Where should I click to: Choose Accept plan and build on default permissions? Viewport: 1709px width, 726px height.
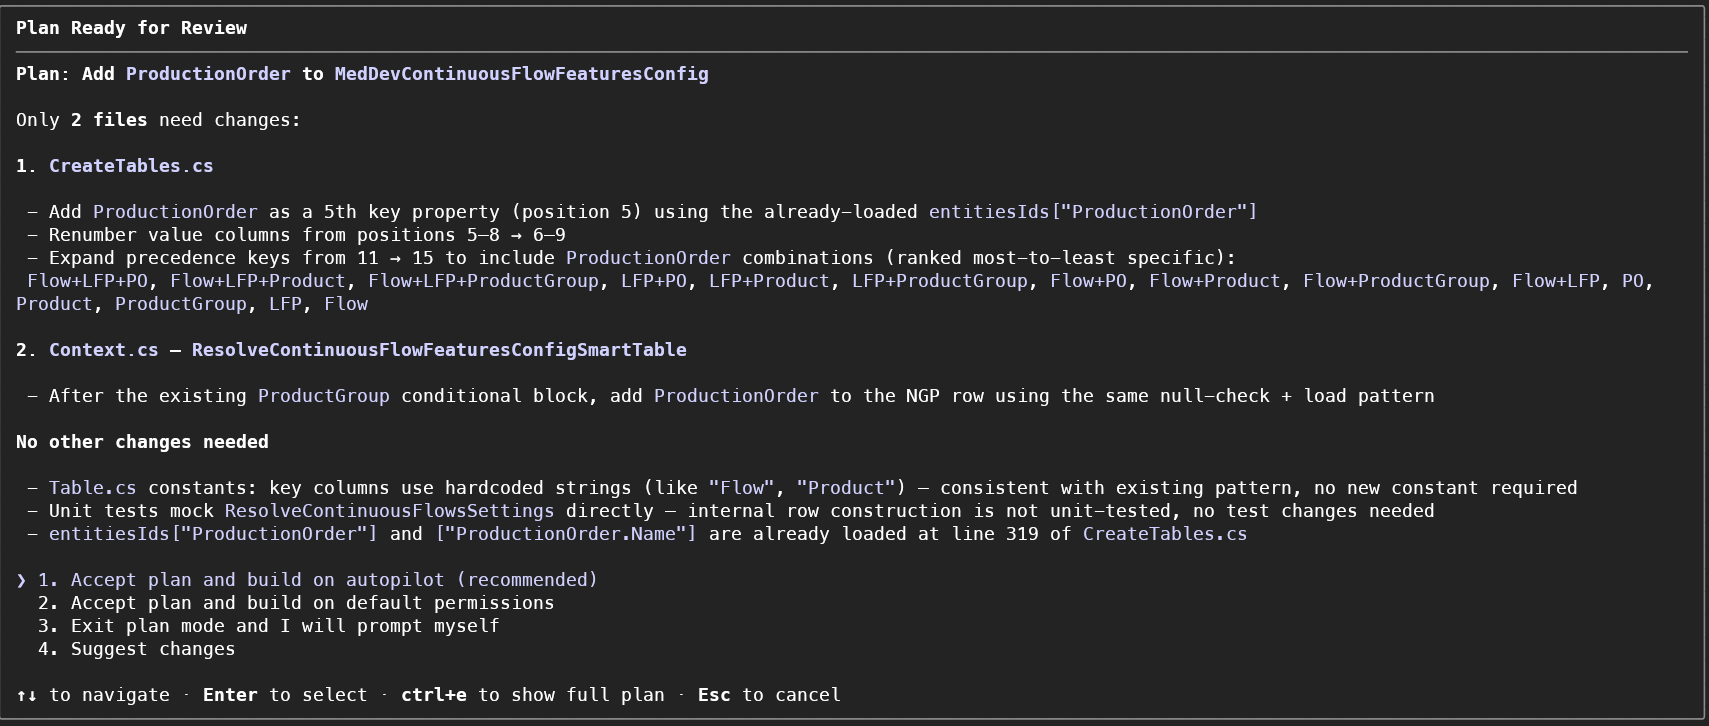tap(296, 603)
